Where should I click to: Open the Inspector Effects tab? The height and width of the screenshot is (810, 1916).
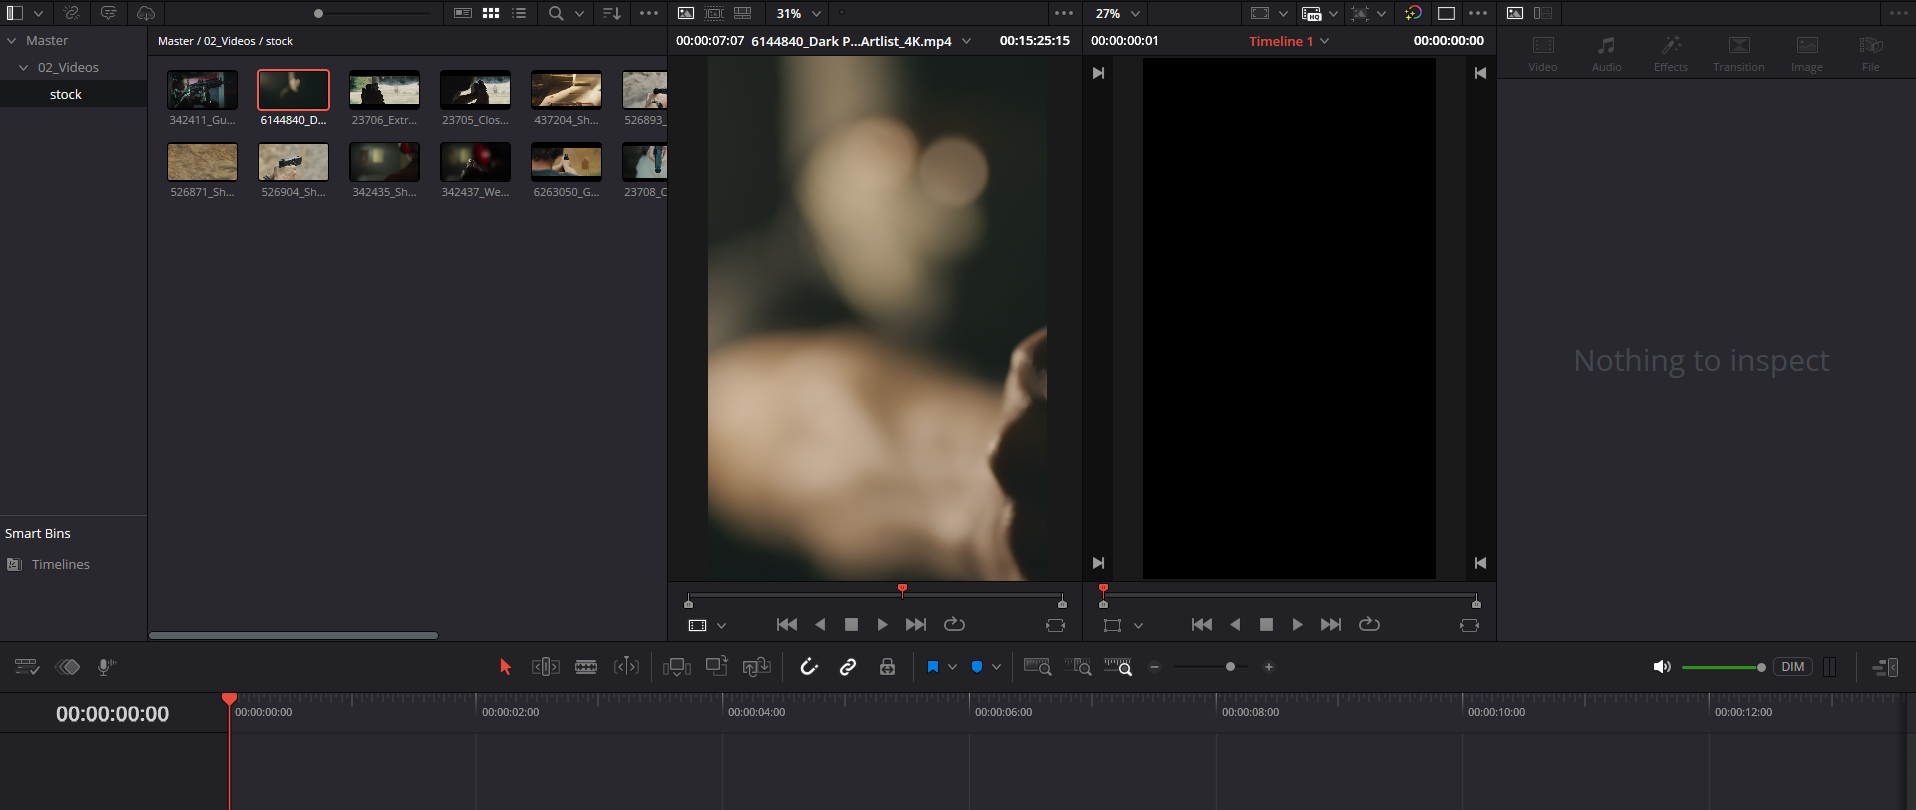[1671, 54]
